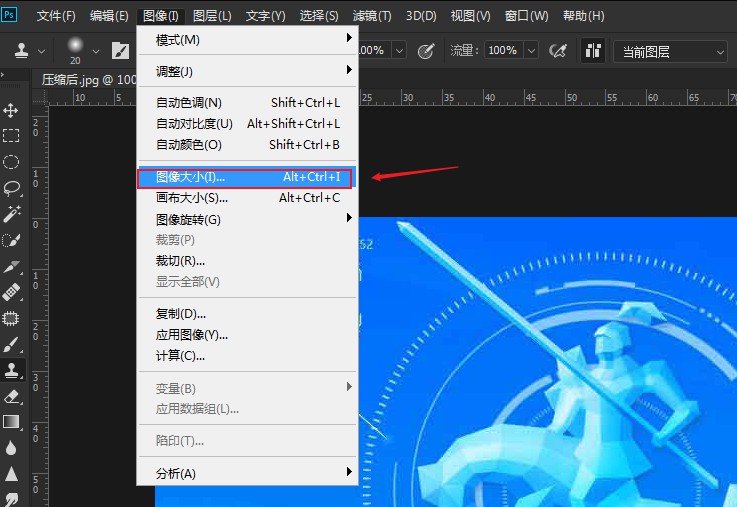737x507 pixels.
Task: Open the 当前图层 sample dropdown
Action: click(x=671, y=51)
